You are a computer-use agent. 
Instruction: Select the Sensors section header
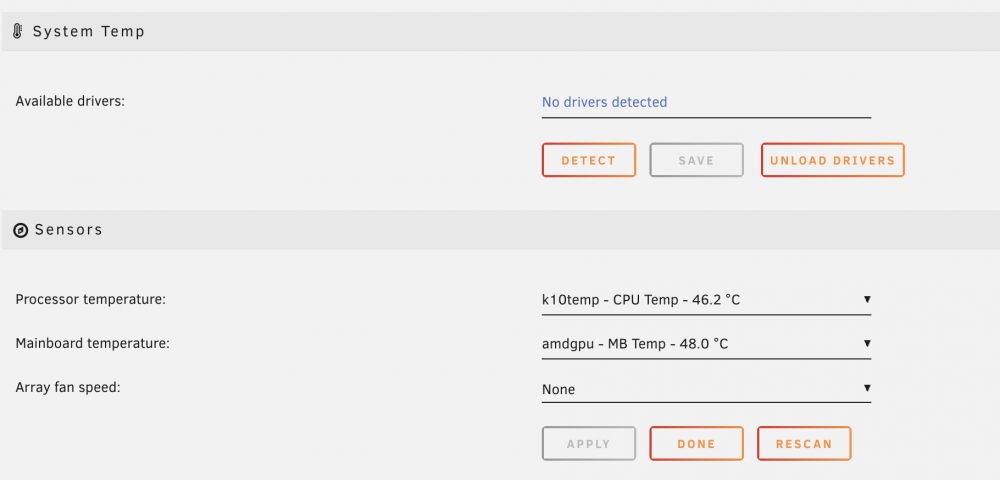click(x=501, y=230)
